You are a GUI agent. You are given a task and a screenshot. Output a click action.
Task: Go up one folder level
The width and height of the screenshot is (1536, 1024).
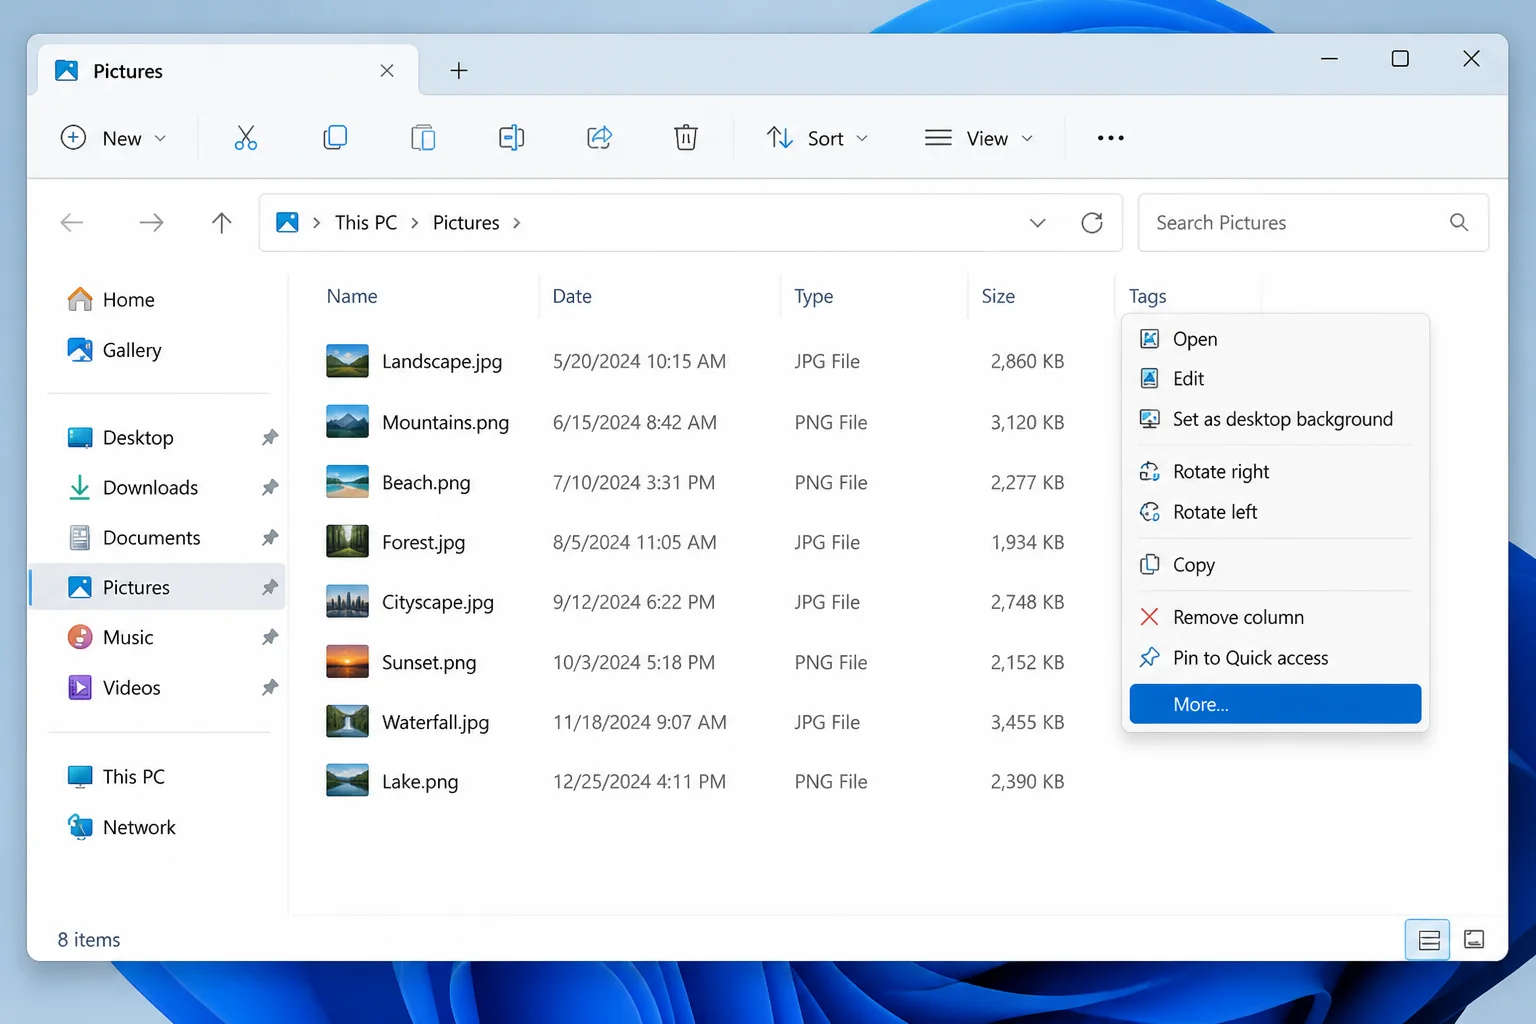[x=222, y=222]
